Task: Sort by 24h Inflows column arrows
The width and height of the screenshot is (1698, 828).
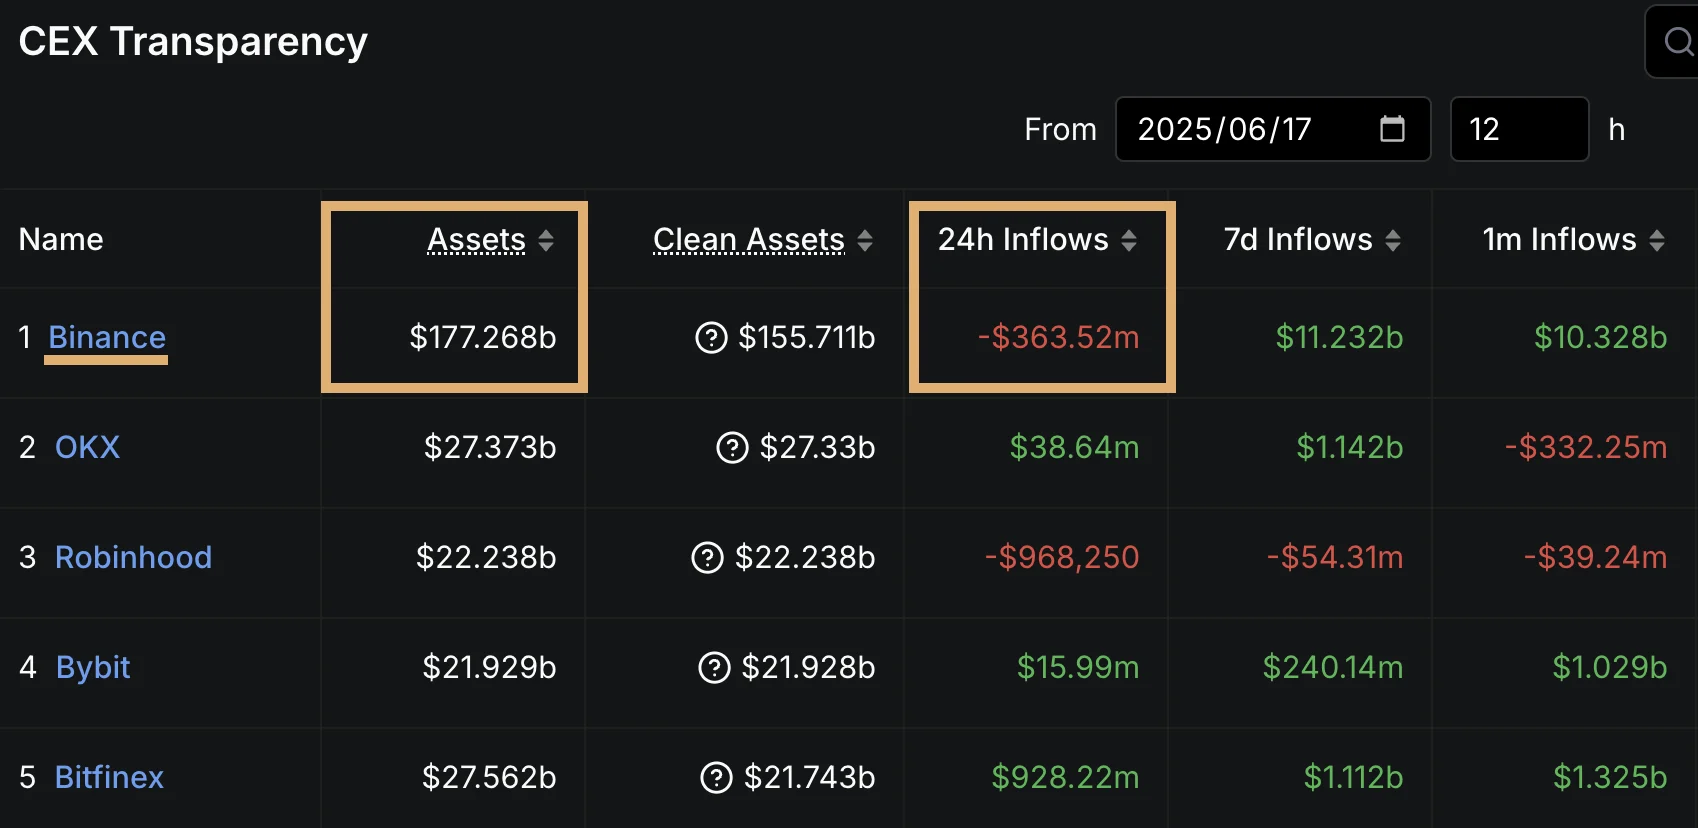Action: click(x=1129, y=240)
